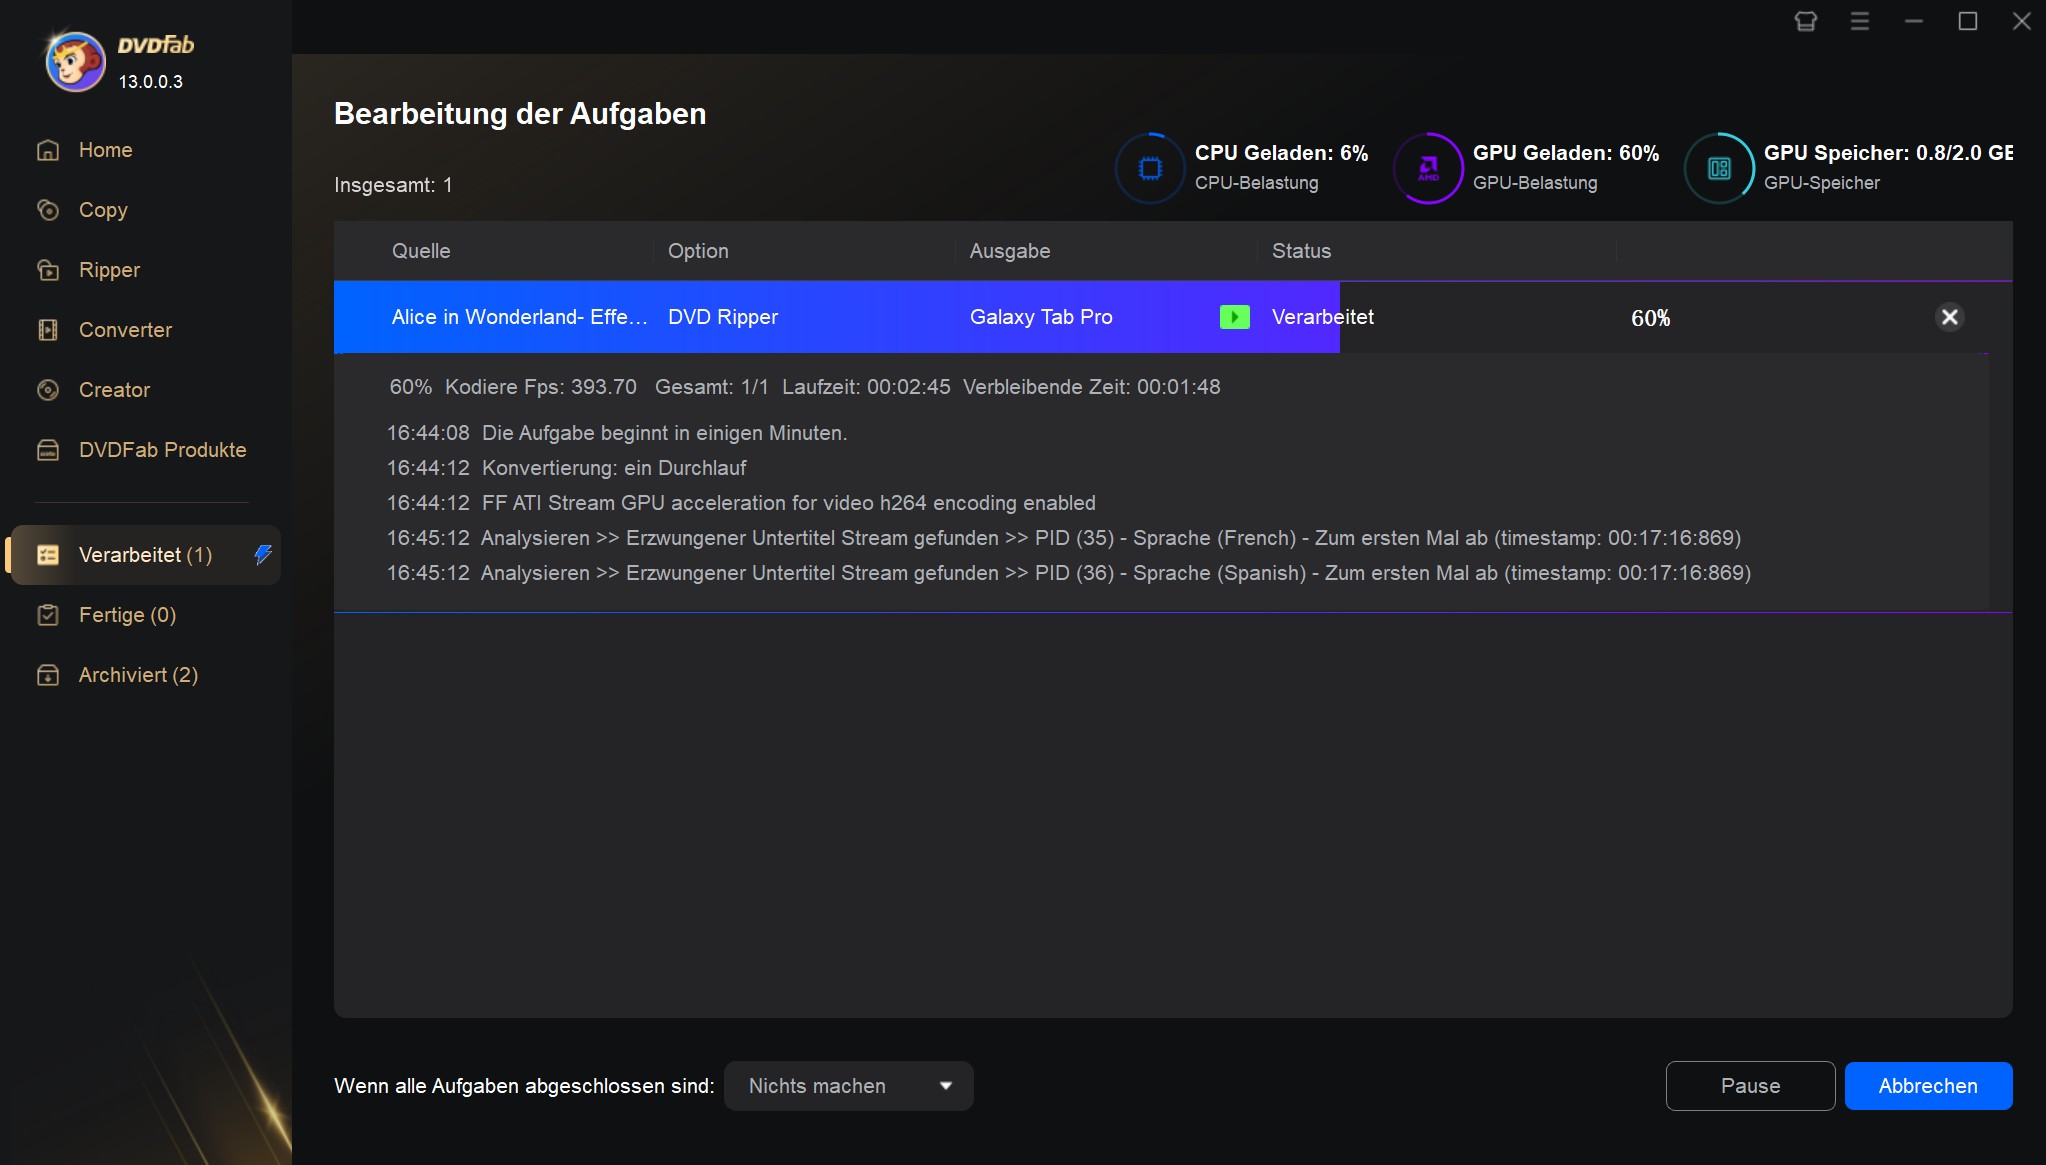Expand the hamburger menu icon
This screenshot has height=1165, width=2046.
[x=1859, y=20]
